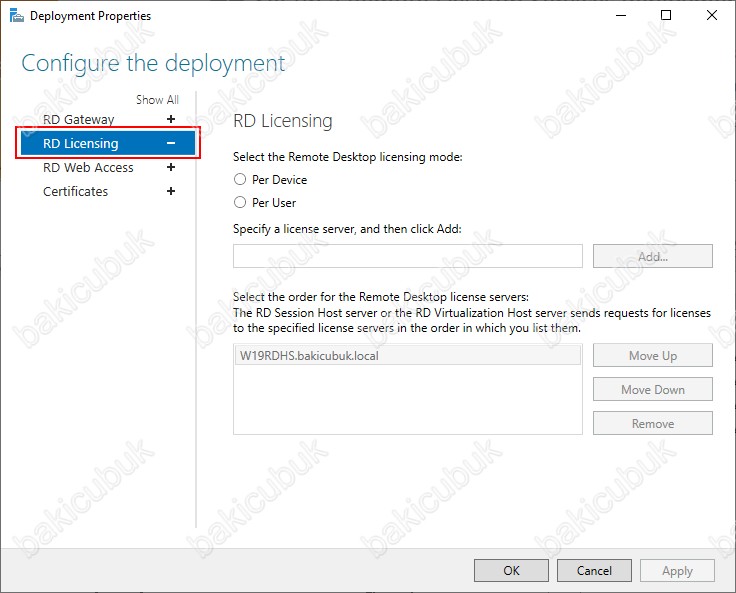Expand the RD Gateway section plus sign
This screenshot has width=736, height=593.
click(x=171, y=119)
